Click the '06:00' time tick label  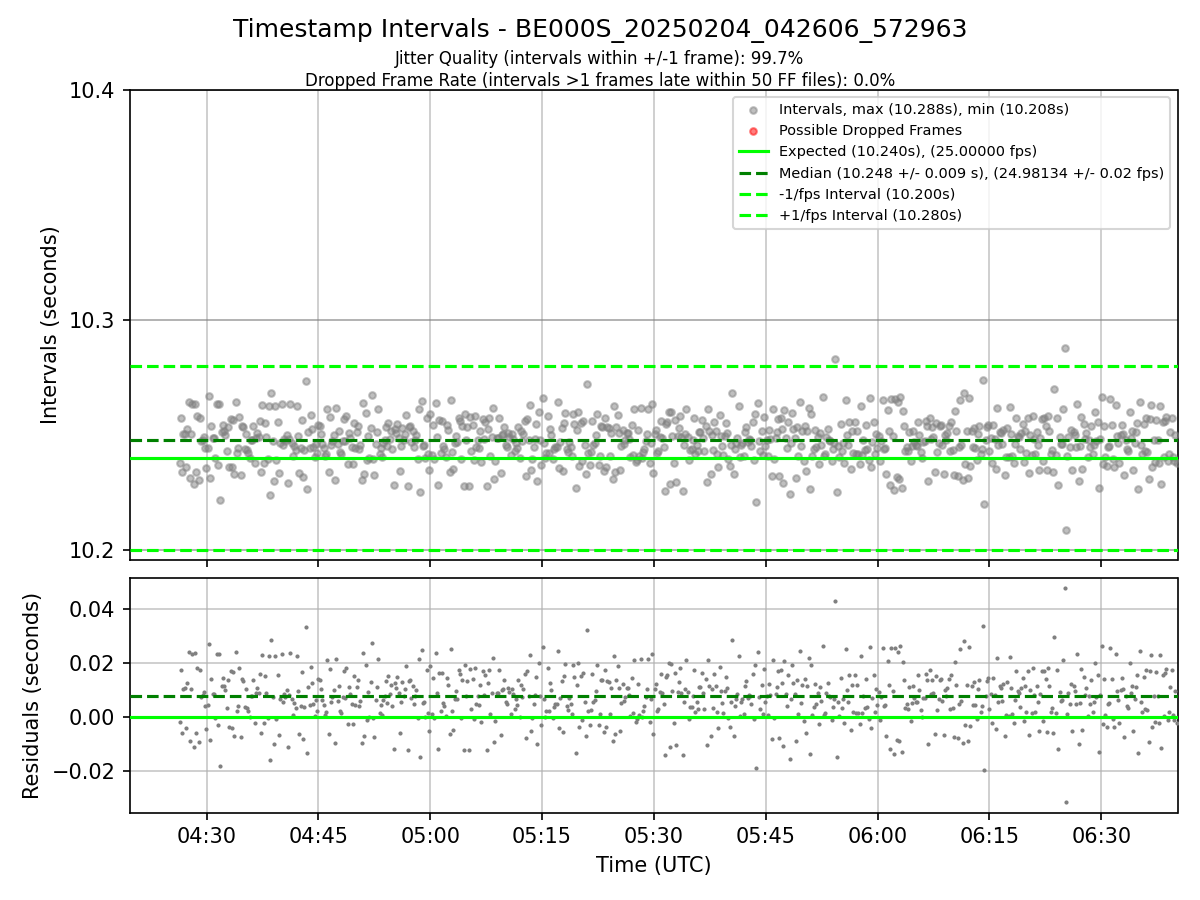[x=877, y=834]
